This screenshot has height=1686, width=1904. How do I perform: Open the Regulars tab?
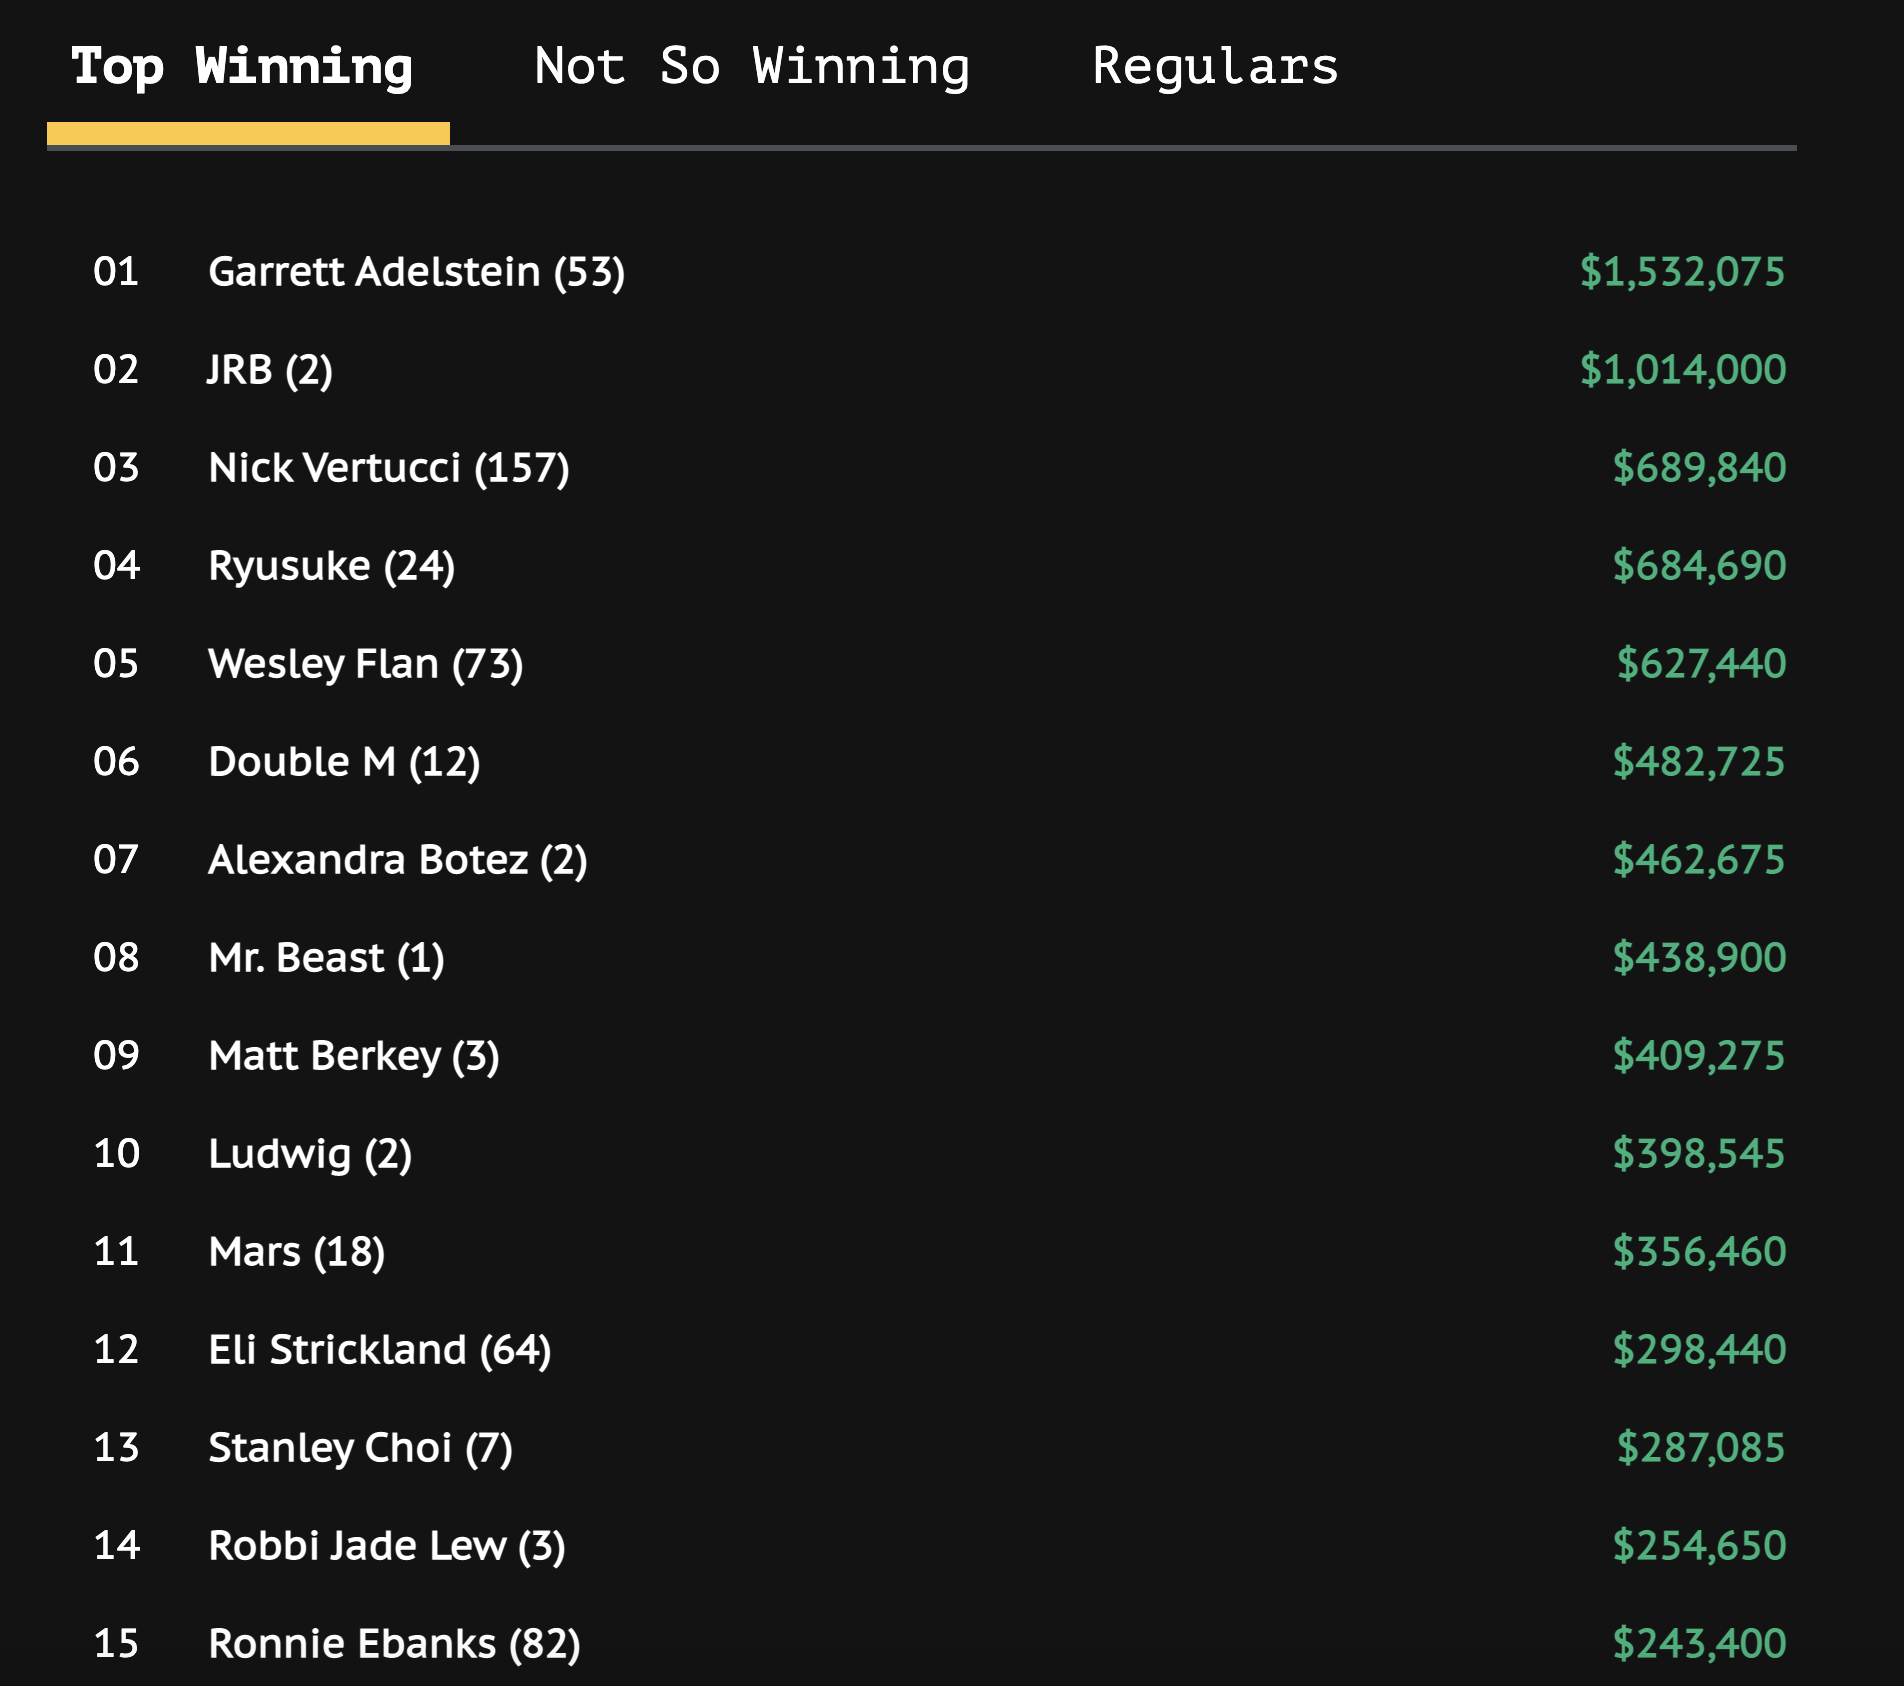(1215, 68)
